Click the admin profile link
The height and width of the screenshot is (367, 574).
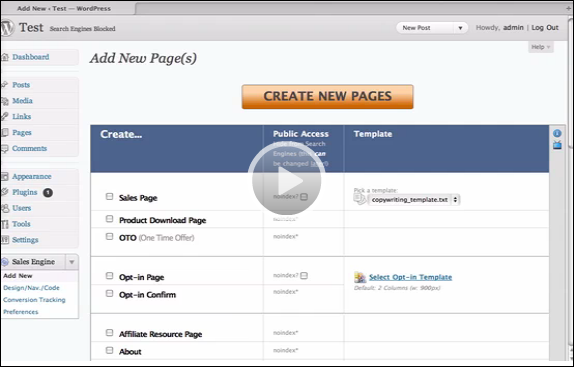(x=513, y=28)
